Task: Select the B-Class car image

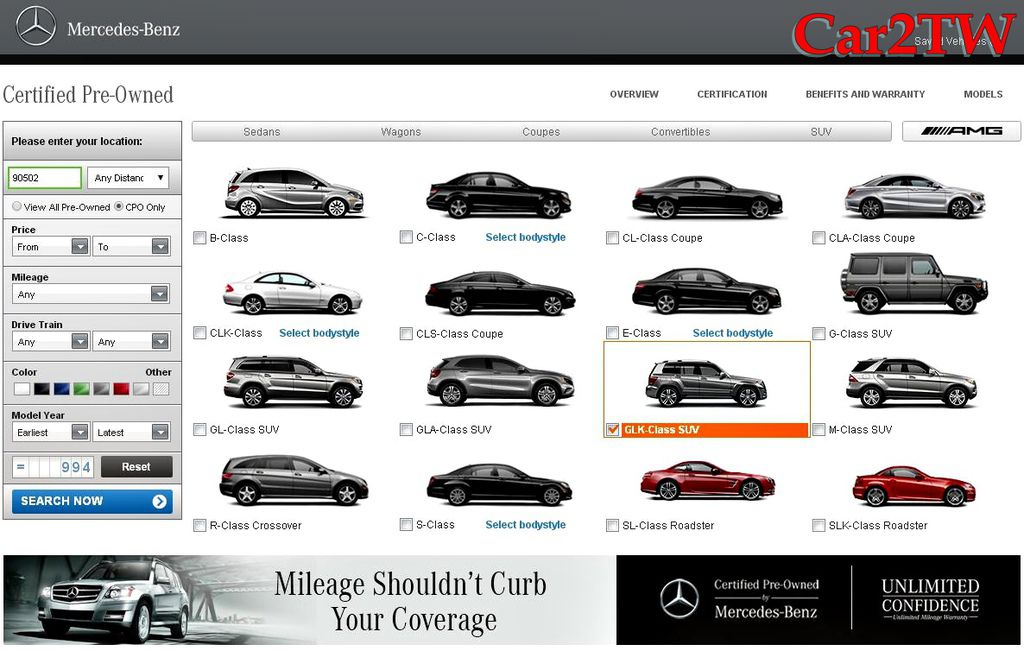Action: (x=294, y=193)
